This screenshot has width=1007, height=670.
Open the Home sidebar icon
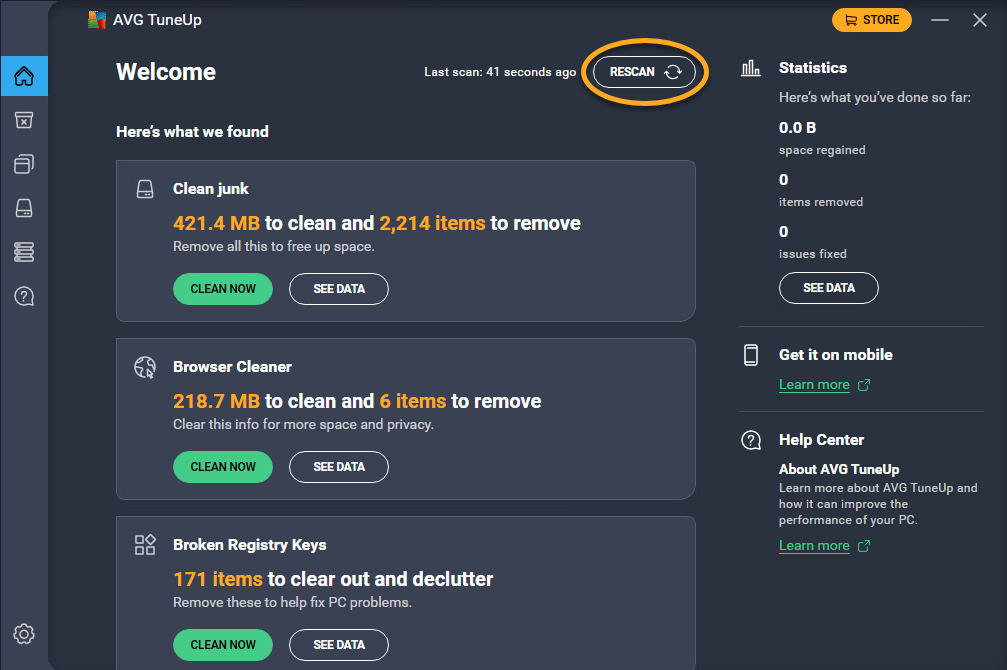[x=24, y=76]
